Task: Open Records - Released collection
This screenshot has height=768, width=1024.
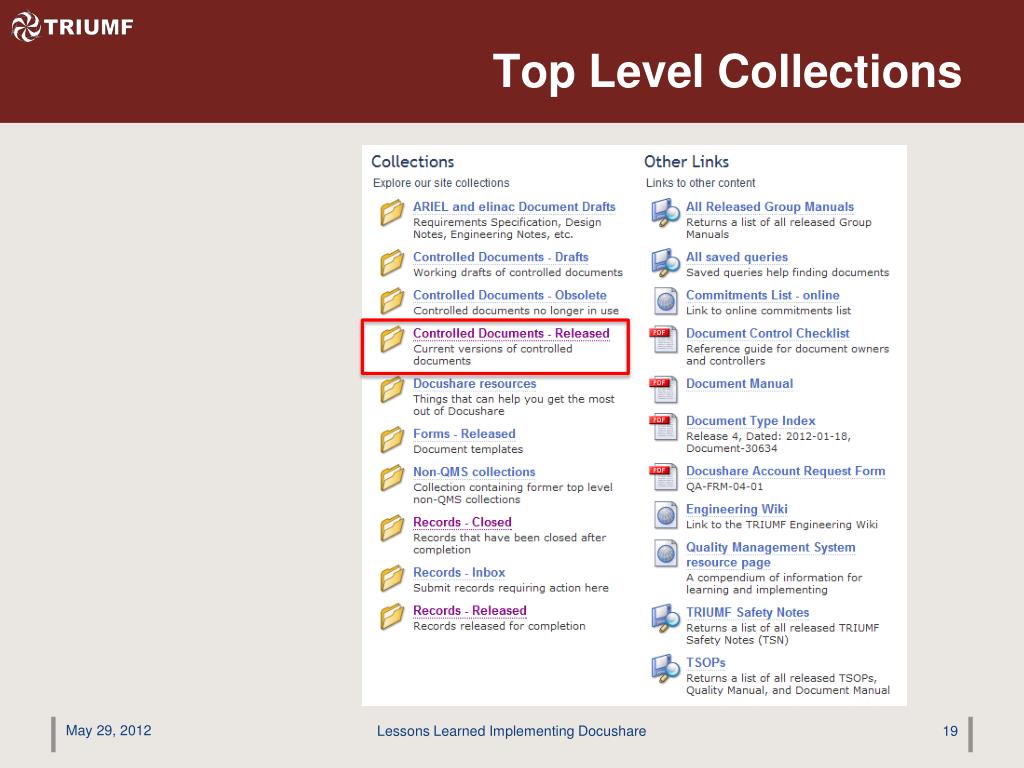Action: (470, 610)
